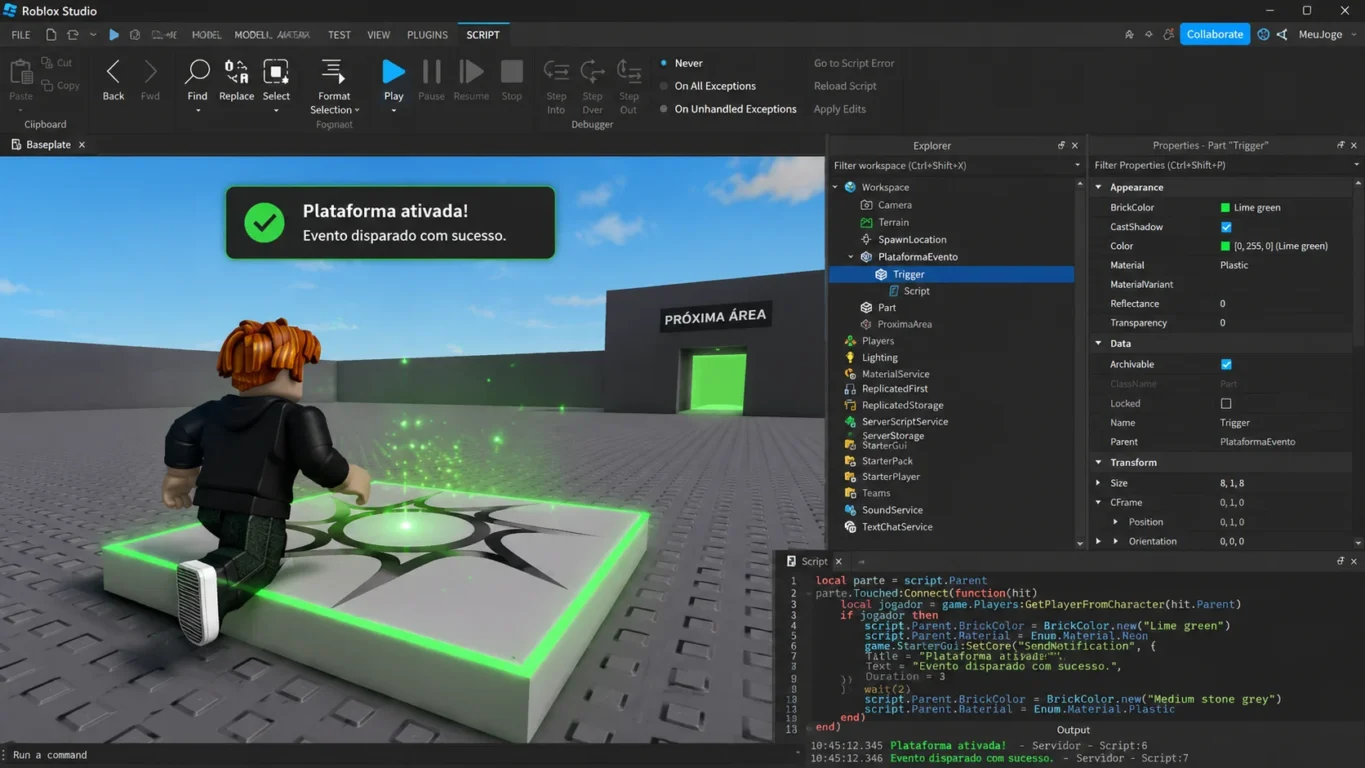Toggle the Archivable checkbox
The width and height of the screenshot is (1365, 768).
coord(1226,365)
